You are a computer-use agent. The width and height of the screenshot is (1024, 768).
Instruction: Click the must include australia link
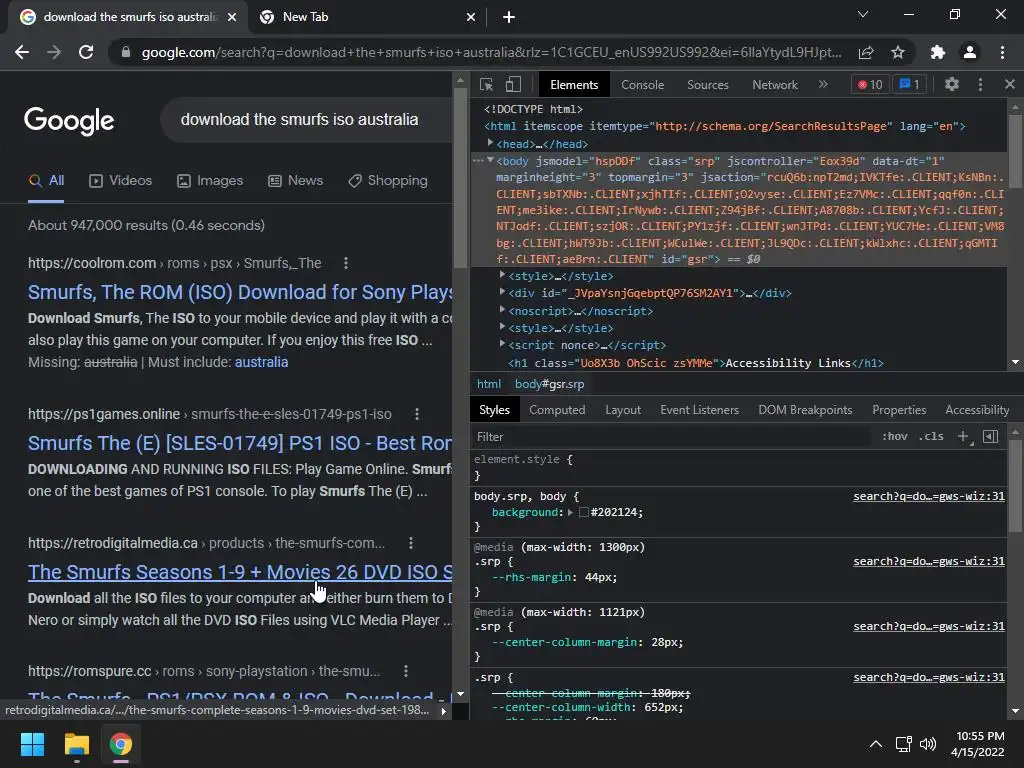[x=261, y=362]
